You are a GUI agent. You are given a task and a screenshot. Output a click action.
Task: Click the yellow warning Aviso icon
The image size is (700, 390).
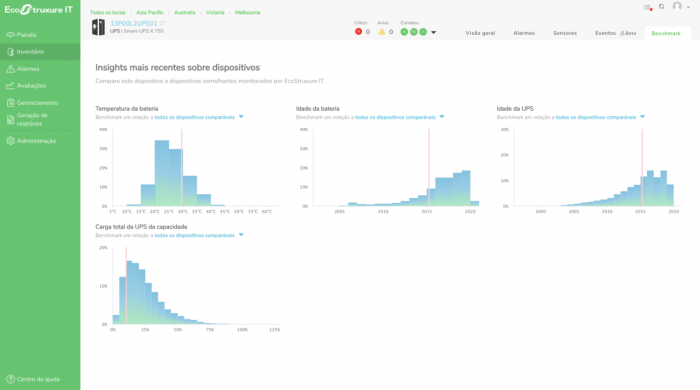[x=382, y=32]
